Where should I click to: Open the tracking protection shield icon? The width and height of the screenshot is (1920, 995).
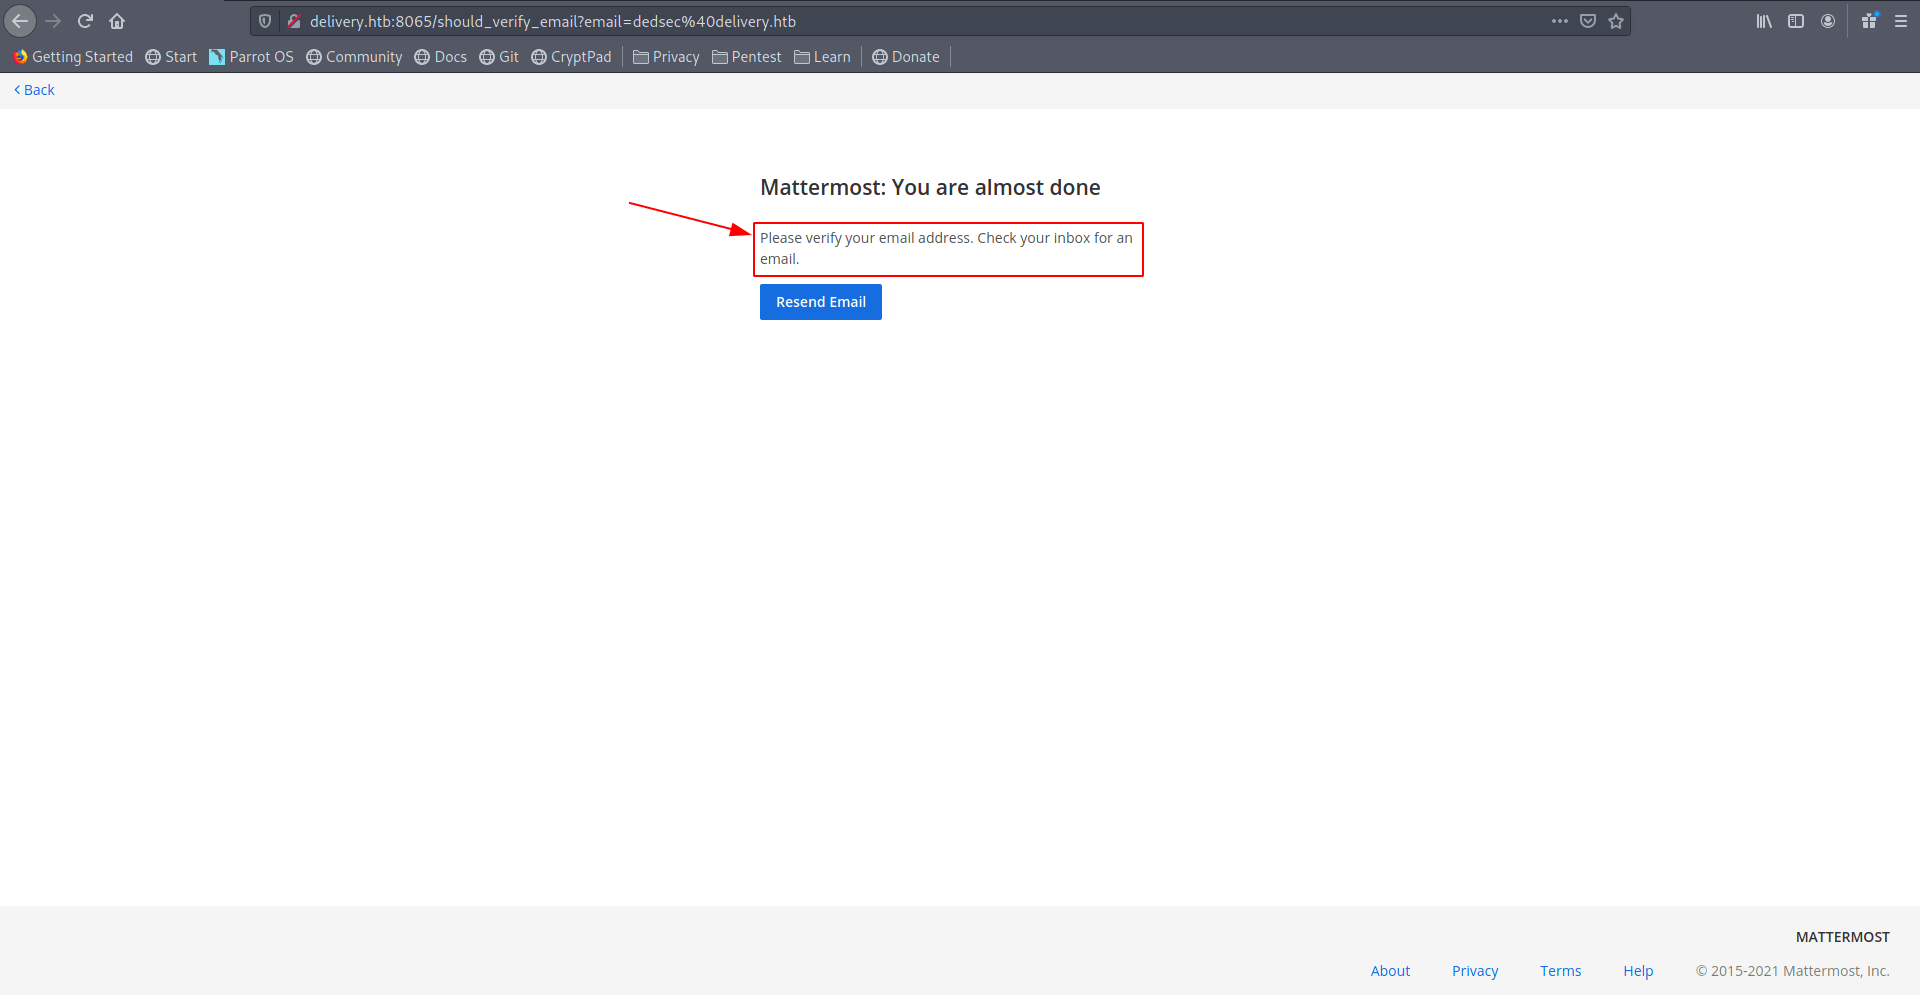pyautogui.click(x=265, y=21)
